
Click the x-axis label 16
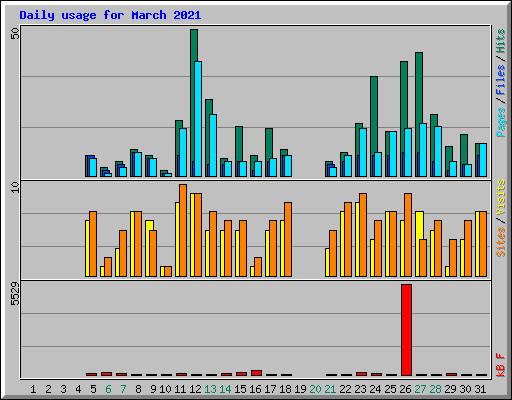[255, 389]
